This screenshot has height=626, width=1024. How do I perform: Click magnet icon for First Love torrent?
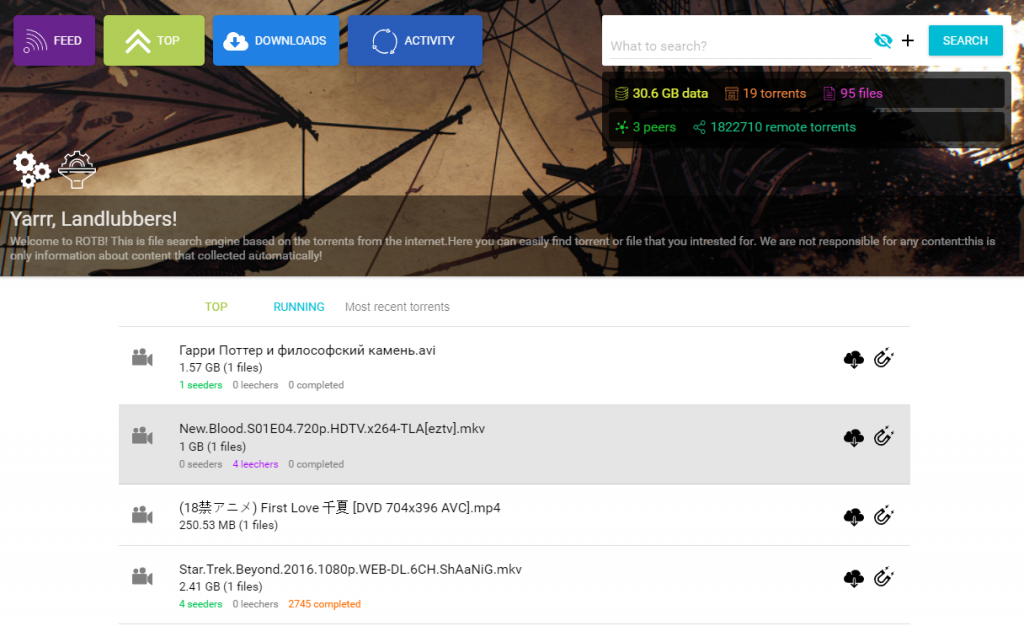point(883,515)
